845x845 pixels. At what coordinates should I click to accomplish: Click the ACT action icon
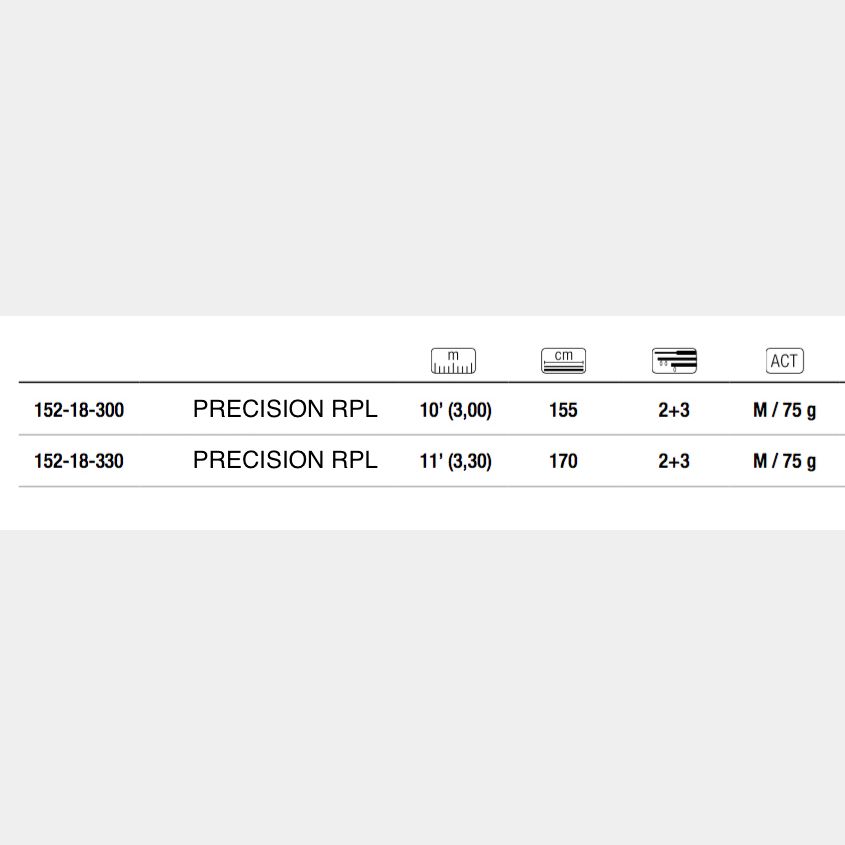tap(785, 361)
